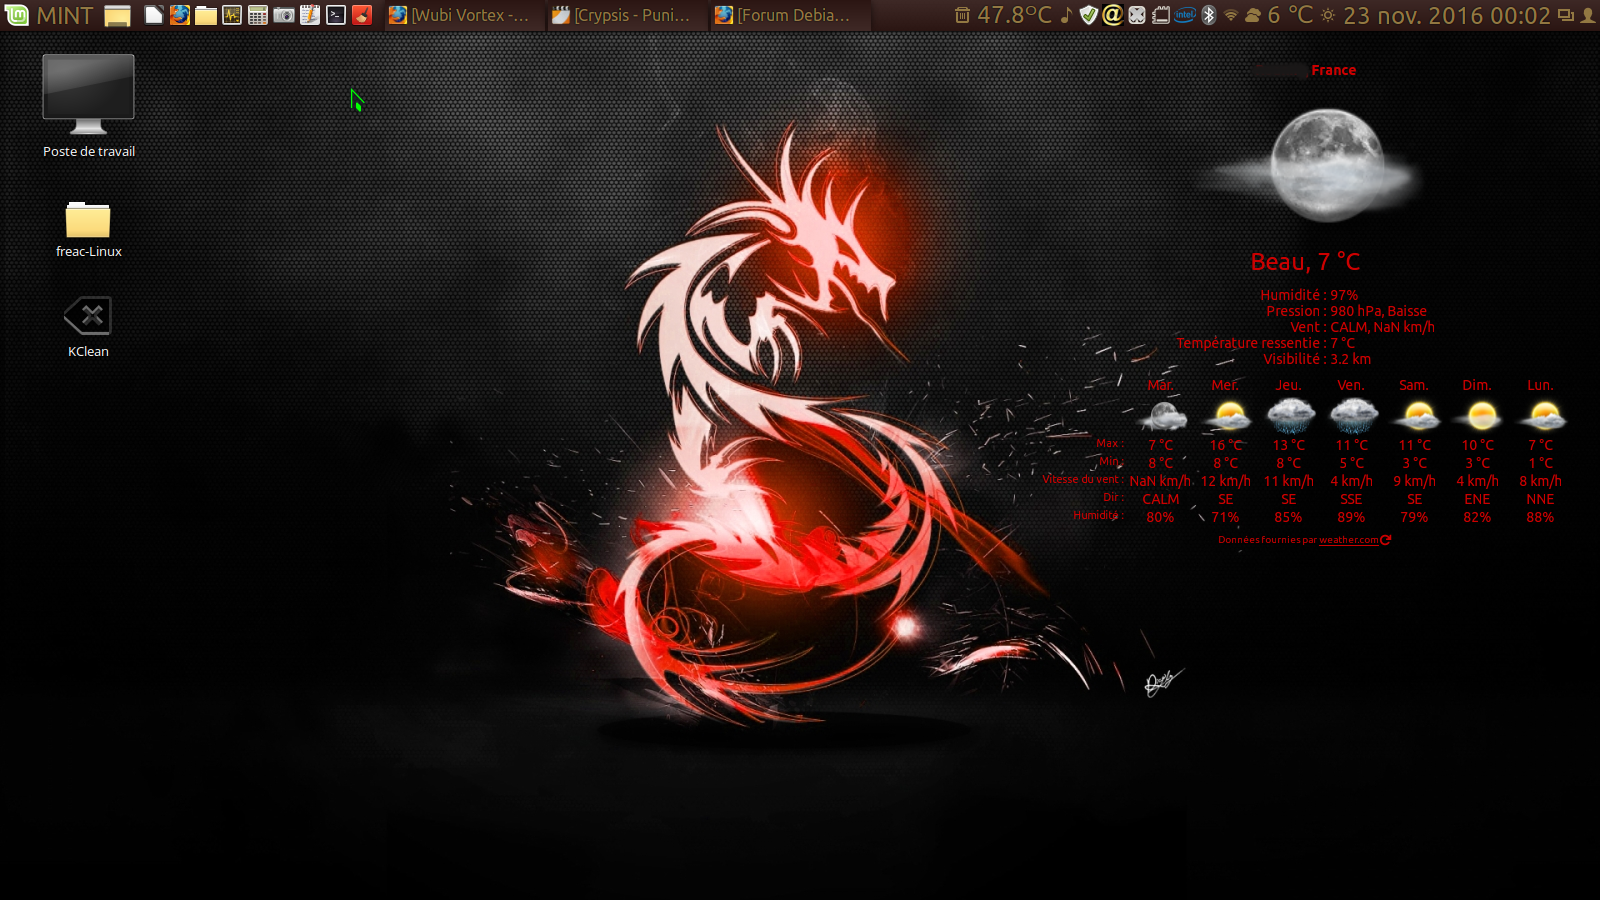Open the Bluetooth tray applet
This screenshot has width=1600, height=900.
tap(1209, 15)
